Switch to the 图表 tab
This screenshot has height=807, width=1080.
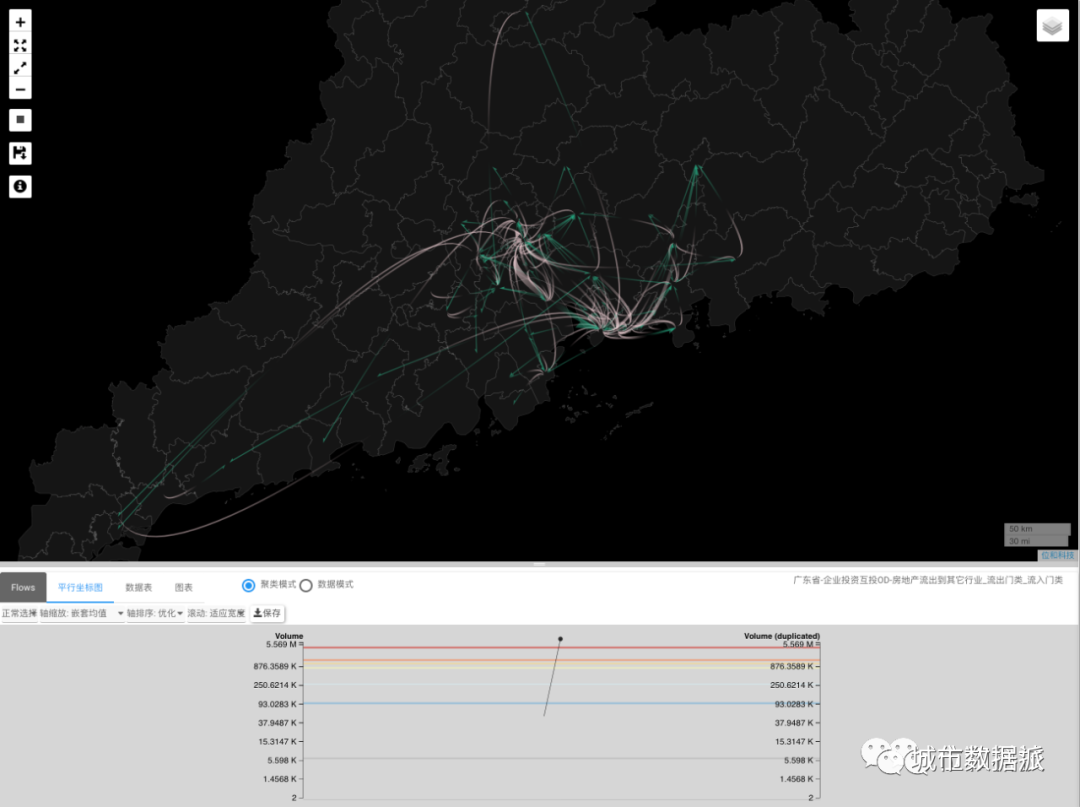point(183,587)
